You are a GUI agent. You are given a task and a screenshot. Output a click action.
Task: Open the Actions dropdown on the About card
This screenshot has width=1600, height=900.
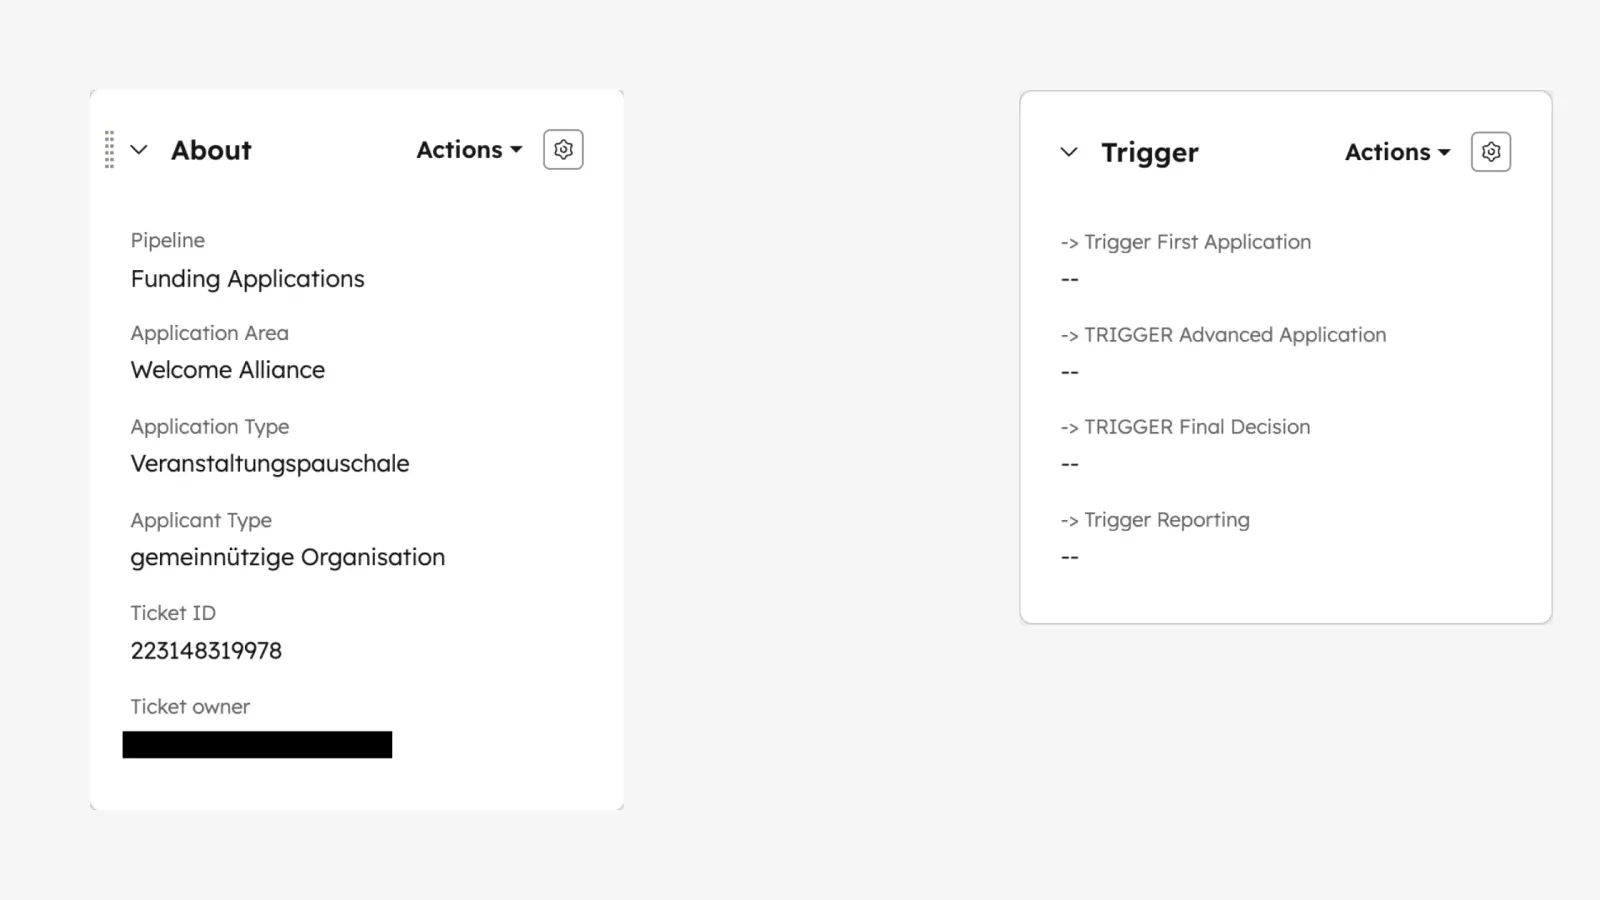click(460, 149)
